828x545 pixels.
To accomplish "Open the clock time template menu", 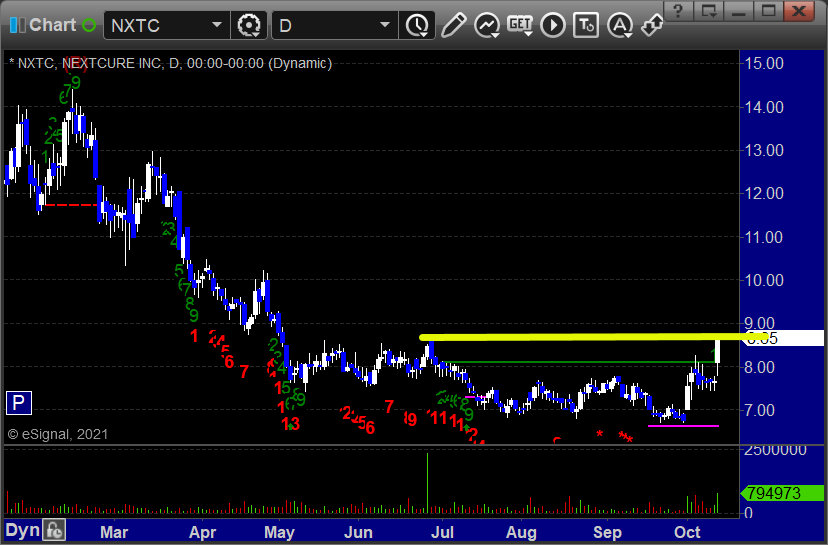I will tap(417, 25).
